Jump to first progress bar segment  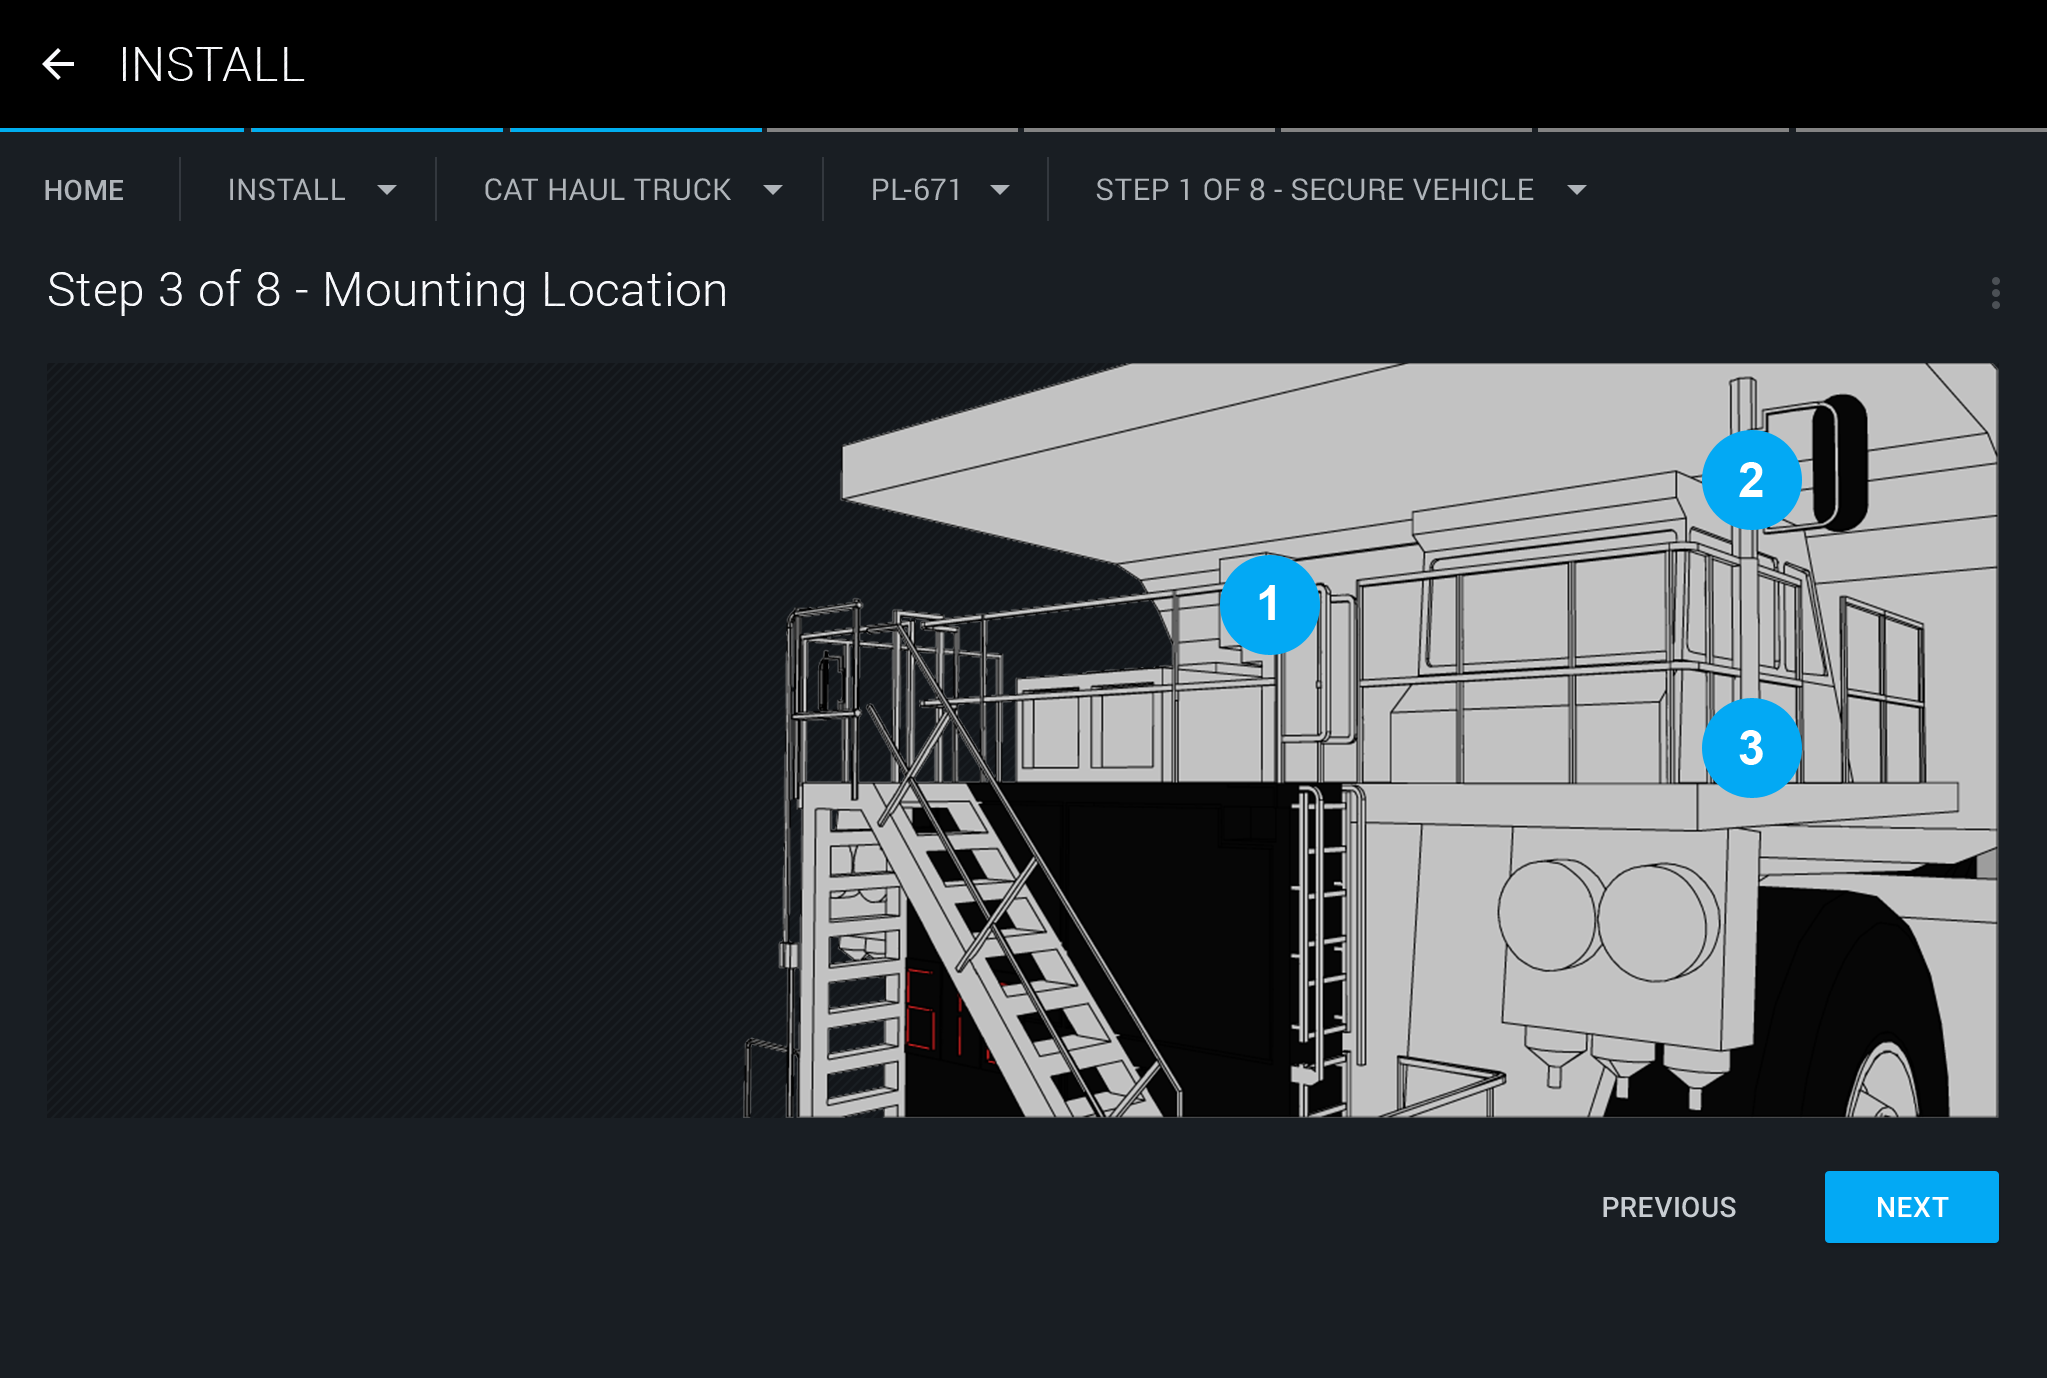point(122,130)
